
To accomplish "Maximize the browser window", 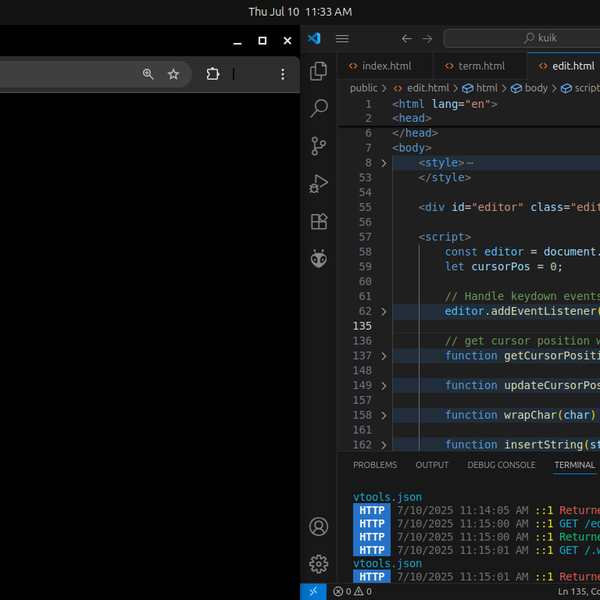I will (262, 41).
